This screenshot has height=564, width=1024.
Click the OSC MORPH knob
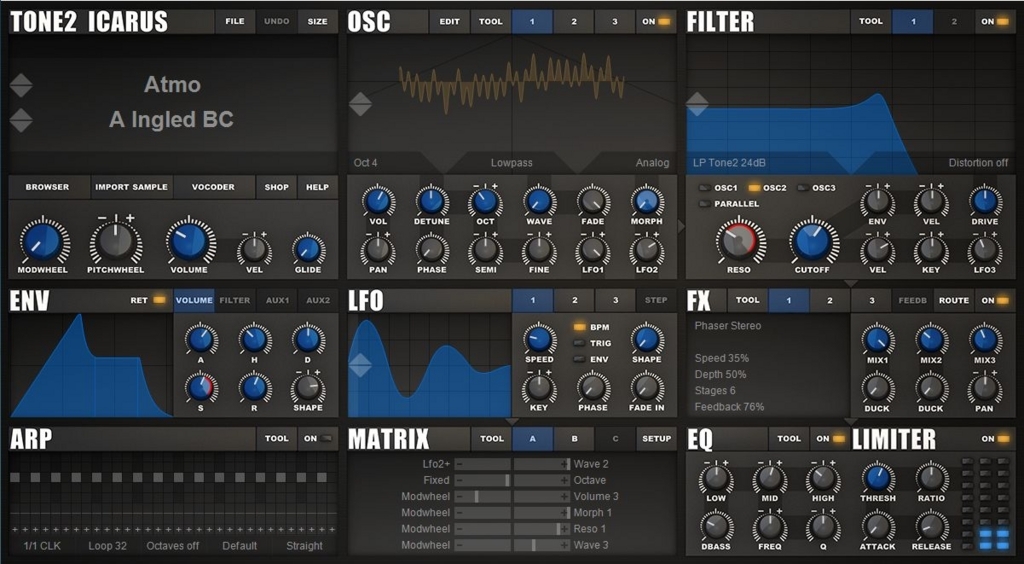[x=647, y=201]
